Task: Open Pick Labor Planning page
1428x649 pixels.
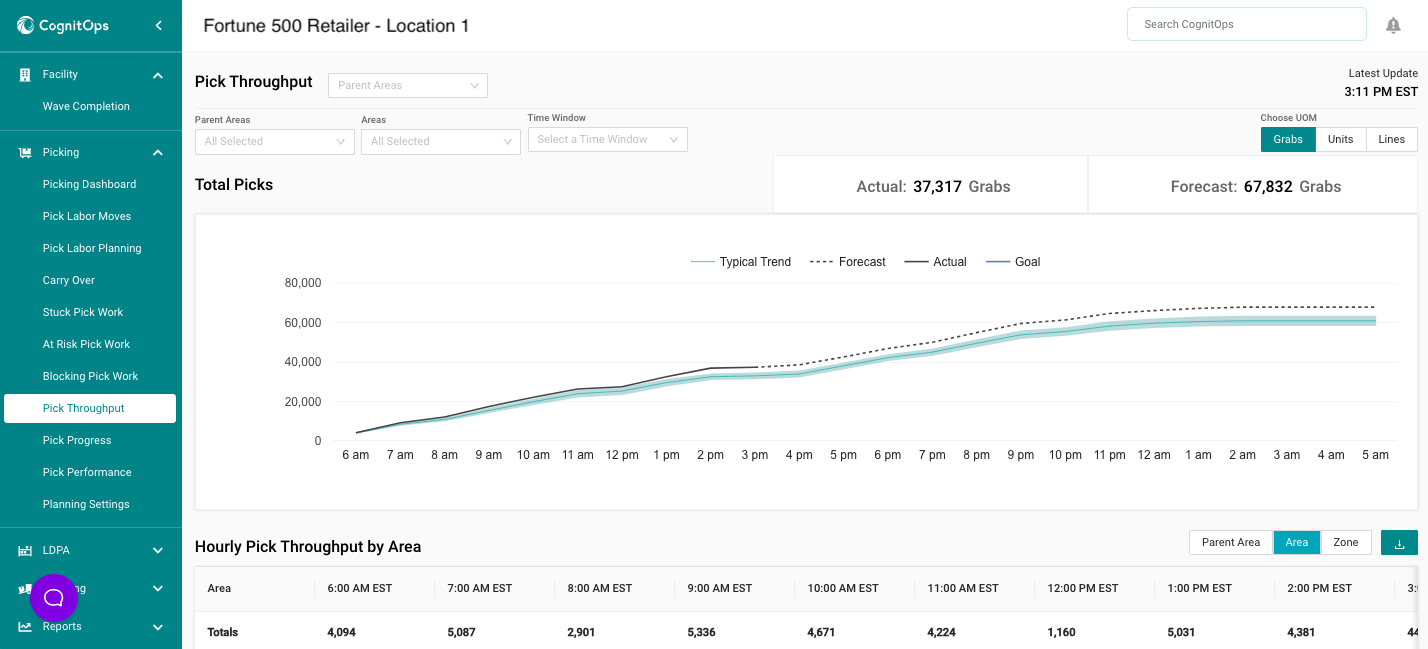Action: coord(92,248)
